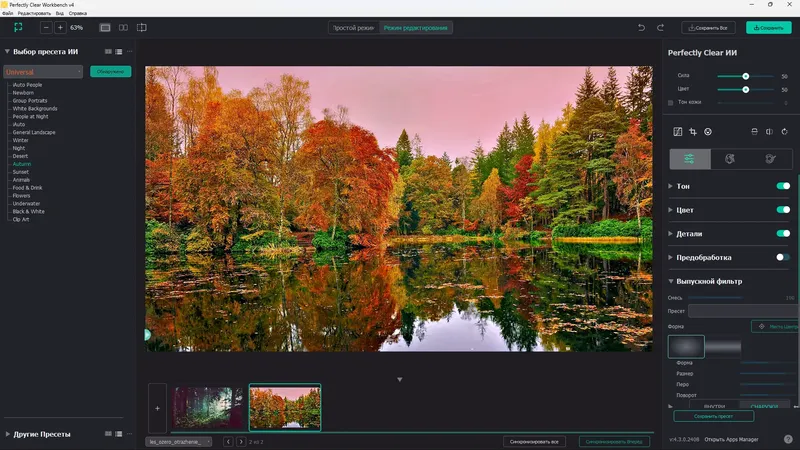Collapse the filmstrip with down arrow
Viewport: 800px width, 450px height.
coord(399,380)
